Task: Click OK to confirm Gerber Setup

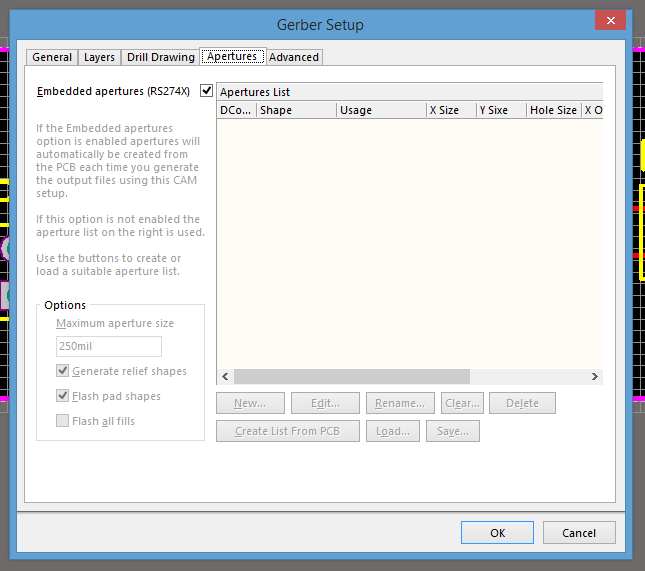Action: click(497, 533)
